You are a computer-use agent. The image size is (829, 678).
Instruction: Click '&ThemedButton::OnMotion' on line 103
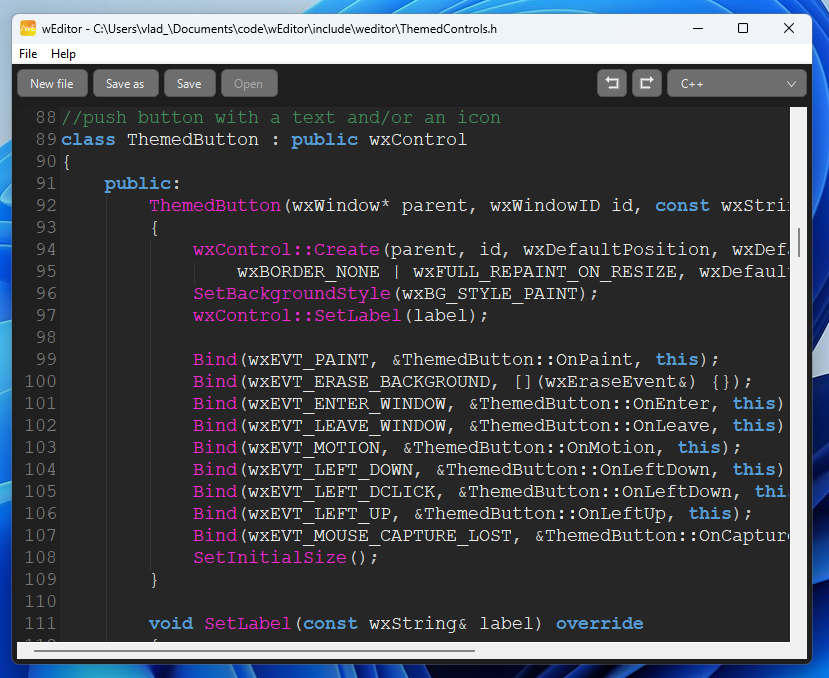coord(529,448)
